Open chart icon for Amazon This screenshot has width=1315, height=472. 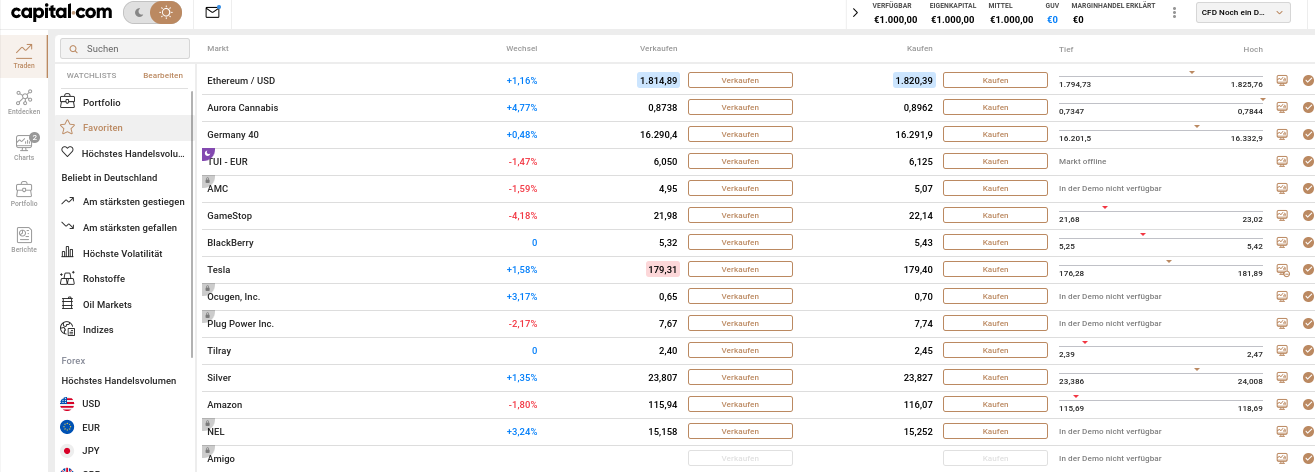click(1282, 404)
